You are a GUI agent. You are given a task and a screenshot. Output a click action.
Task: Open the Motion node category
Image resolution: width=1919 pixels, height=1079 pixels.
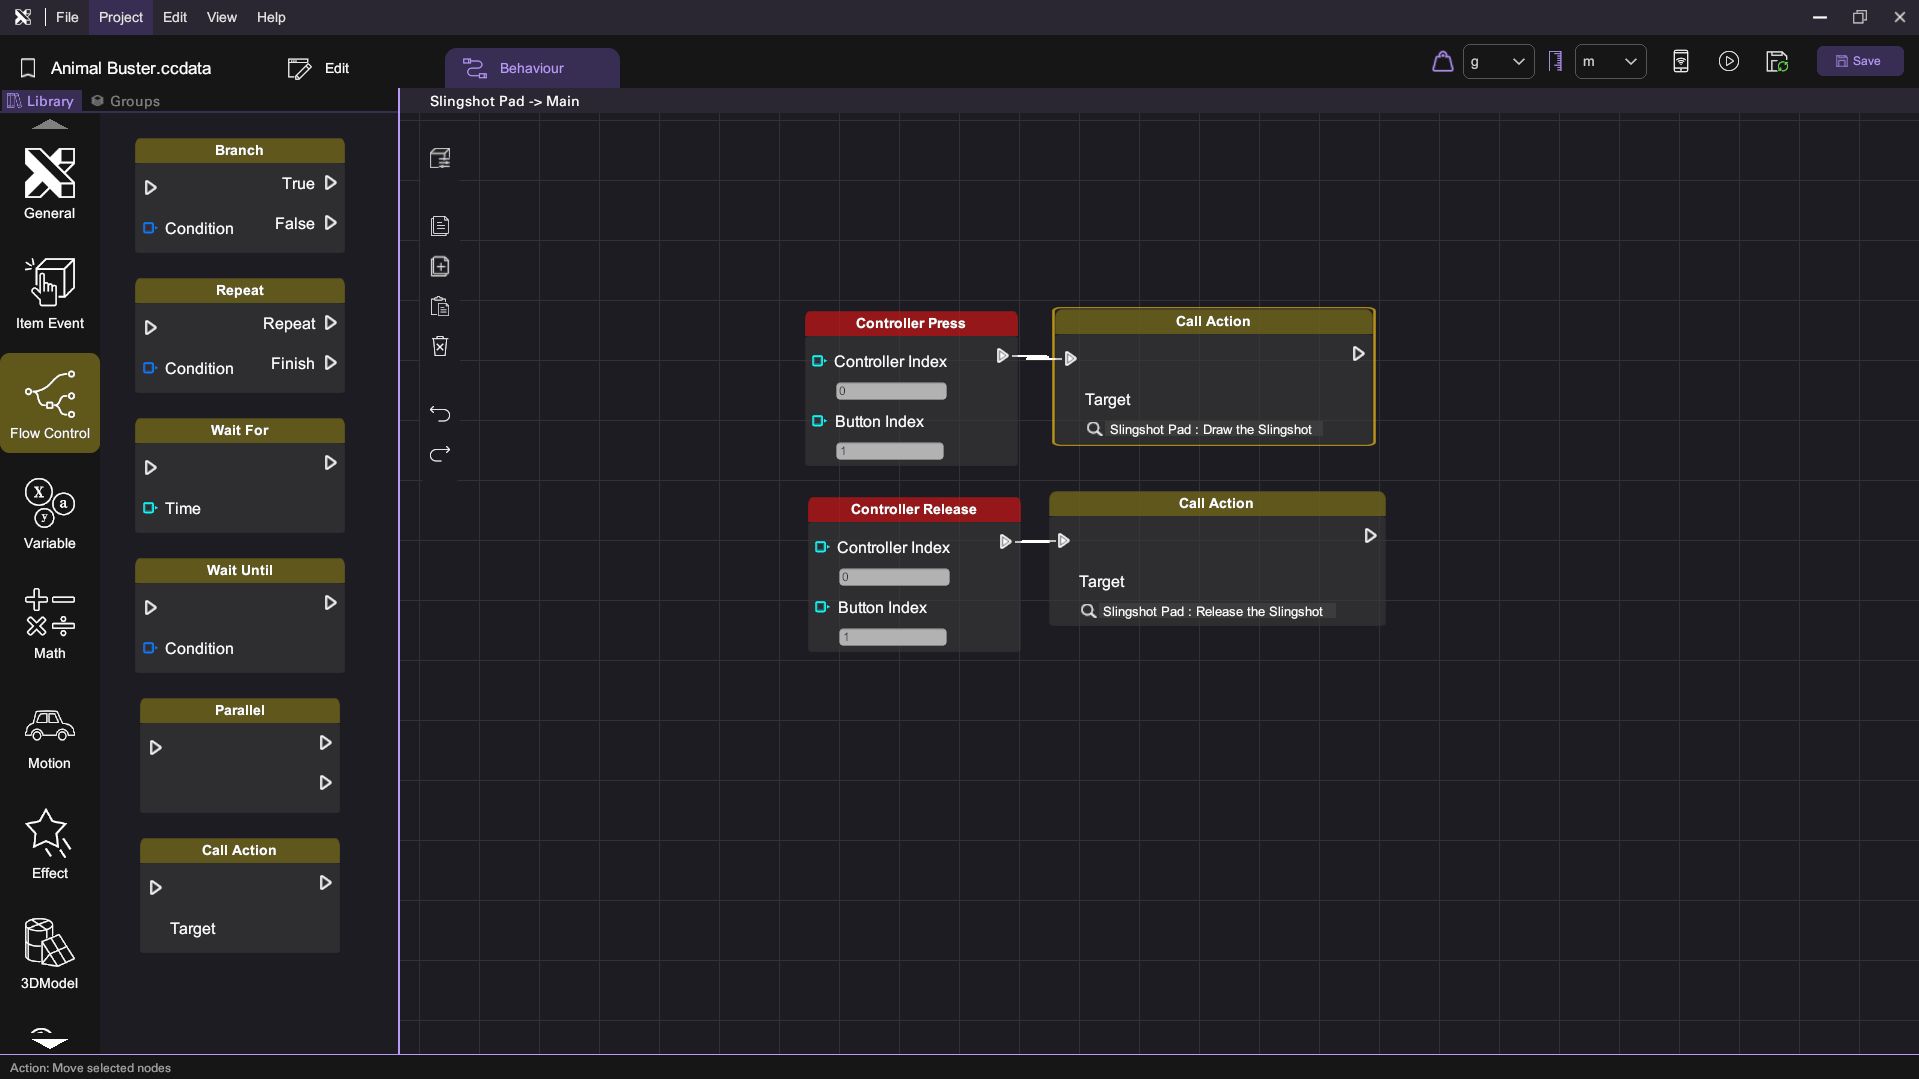point(49,738)
